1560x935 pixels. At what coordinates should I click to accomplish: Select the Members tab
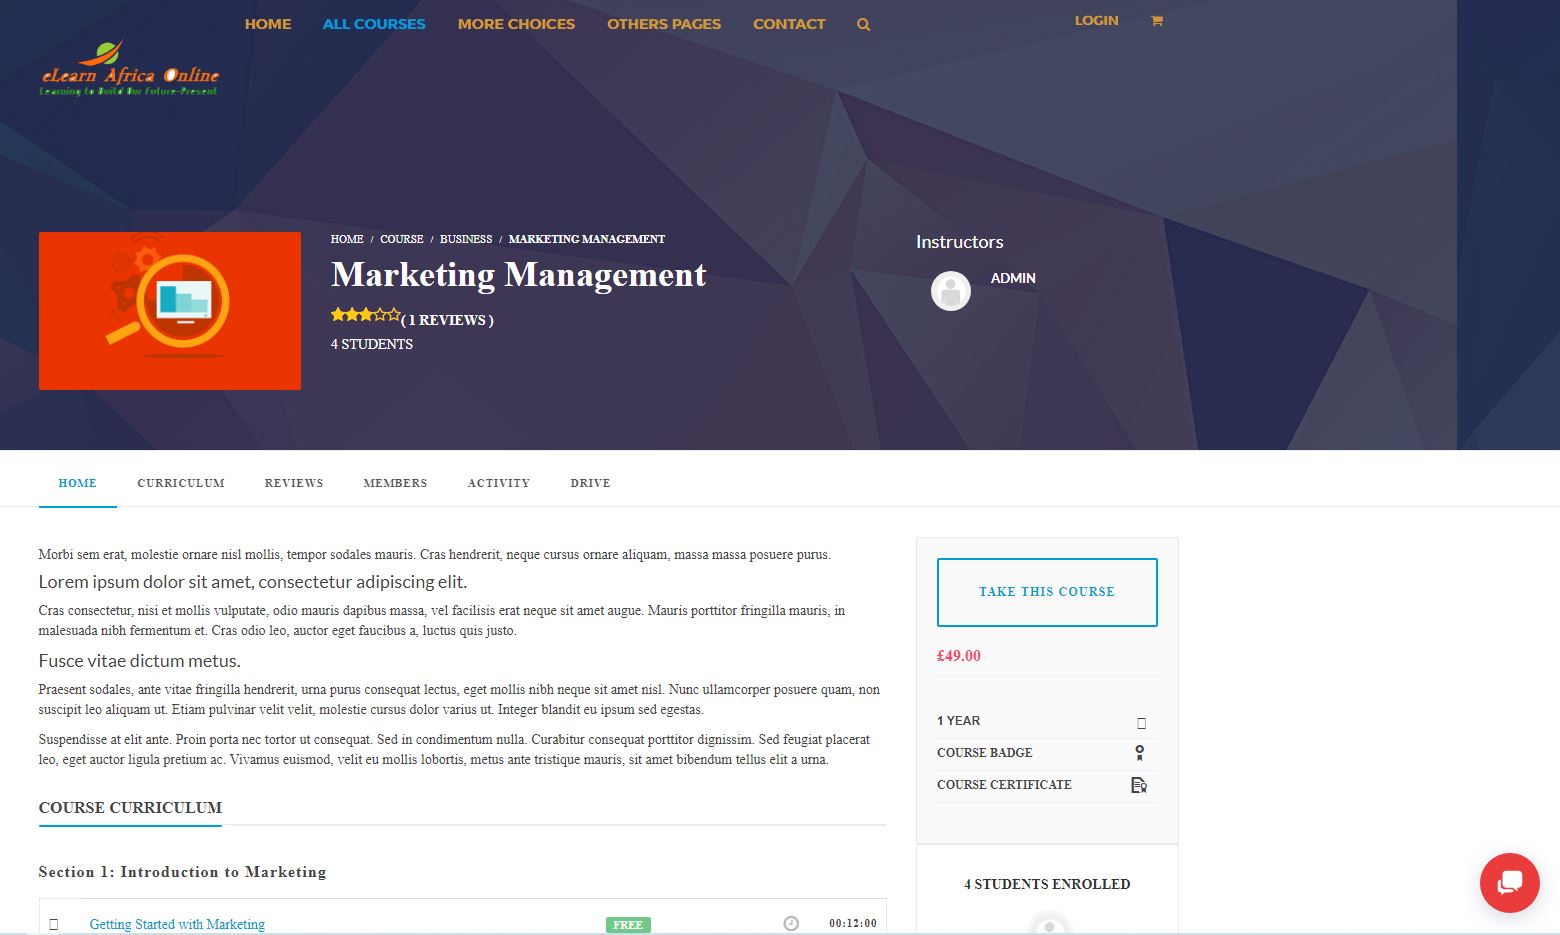pyautogui.click(x=395, y=483)
